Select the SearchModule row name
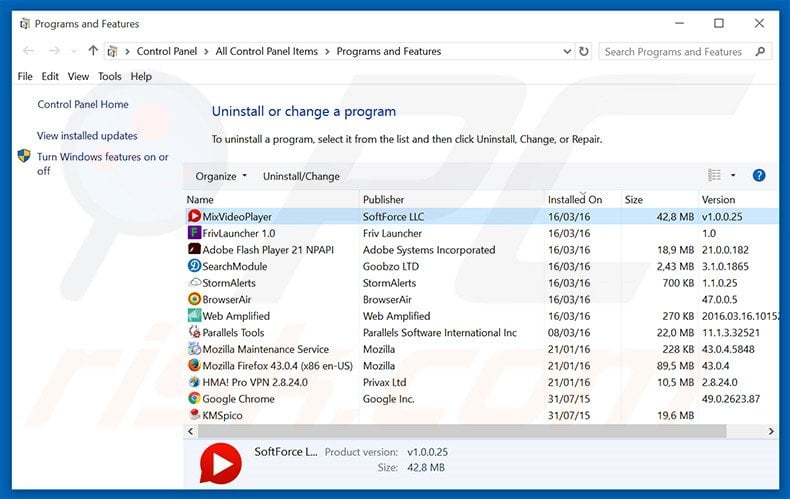 point(234,266)
